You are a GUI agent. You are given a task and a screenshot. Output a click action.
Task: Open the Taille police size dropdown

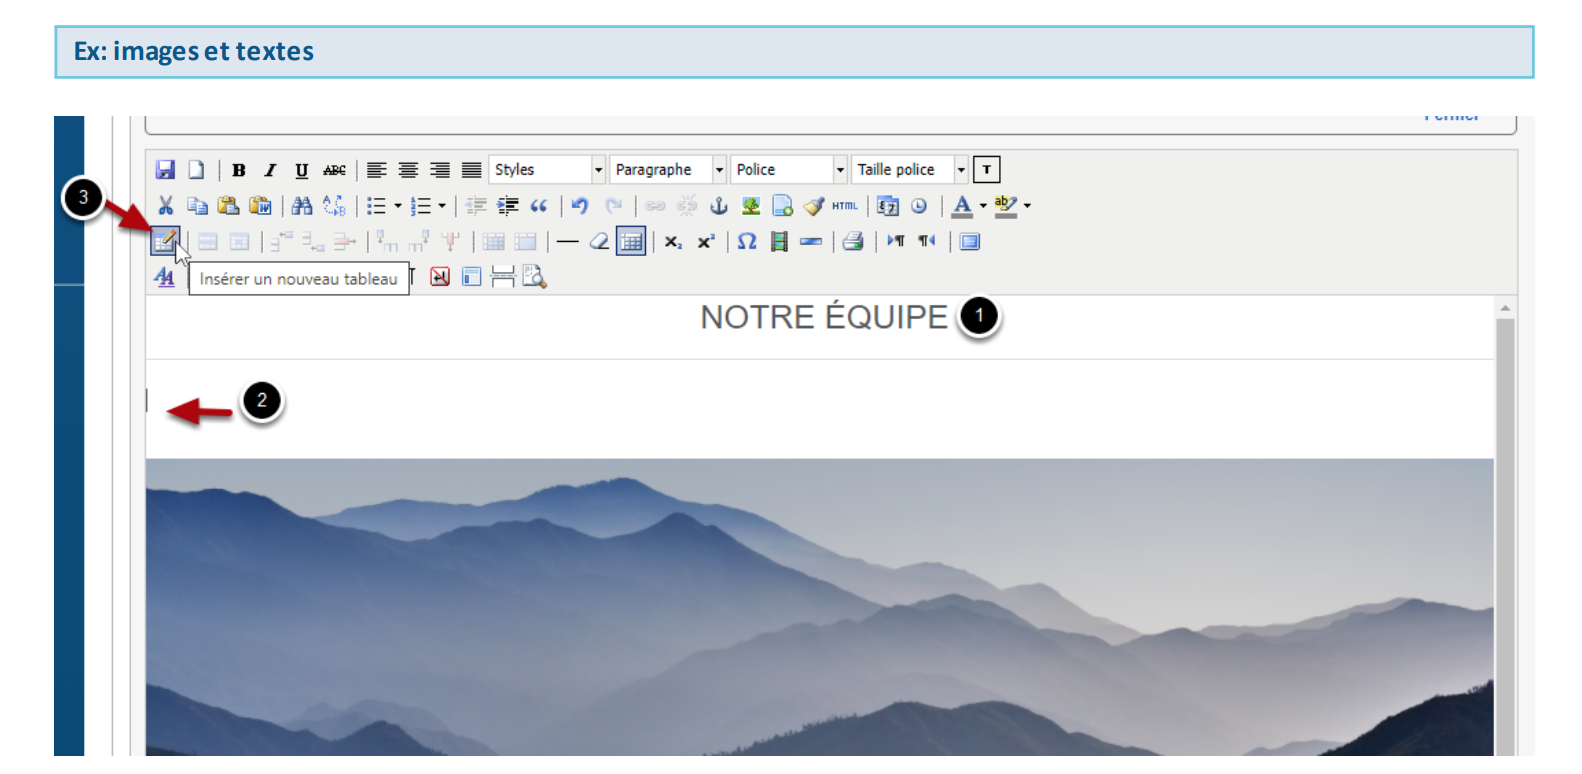pyautogui.click(x=910, y=170)
